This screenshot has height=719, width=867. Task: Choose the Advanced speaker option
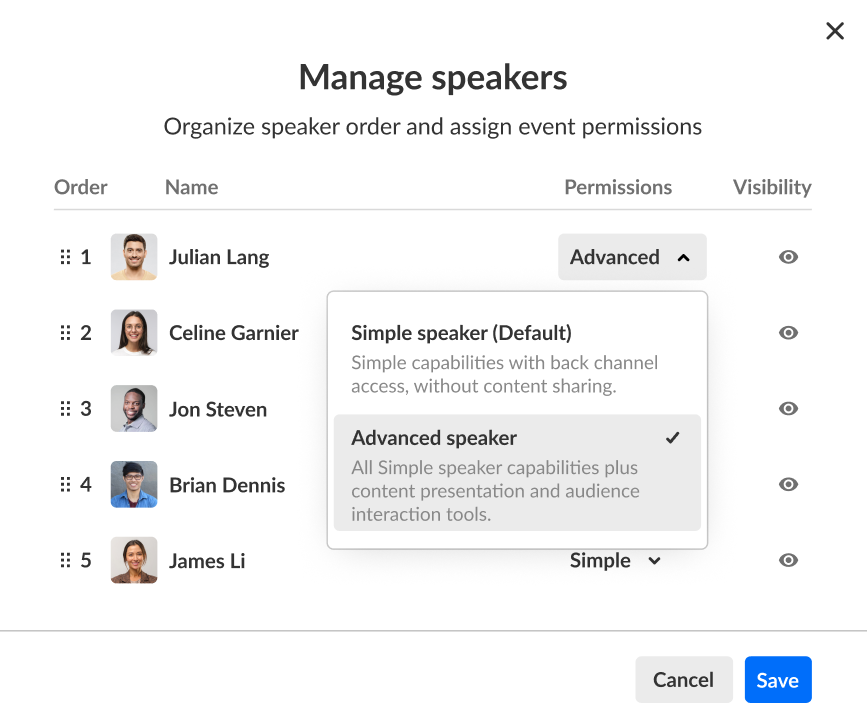point(517,473)
